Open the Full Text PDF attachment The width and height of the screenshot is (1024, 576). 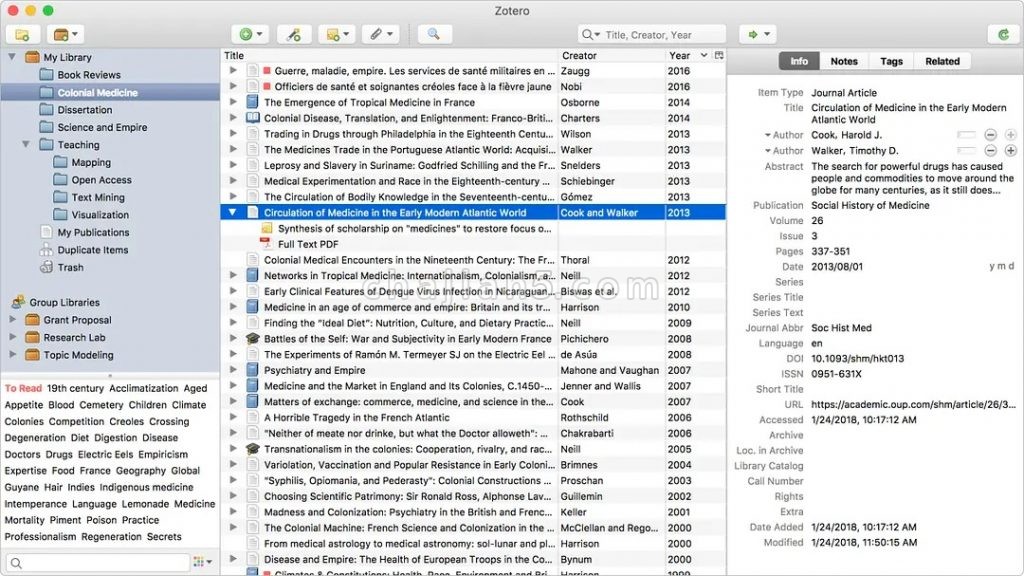pyautogui.click(x=308, y=244)
